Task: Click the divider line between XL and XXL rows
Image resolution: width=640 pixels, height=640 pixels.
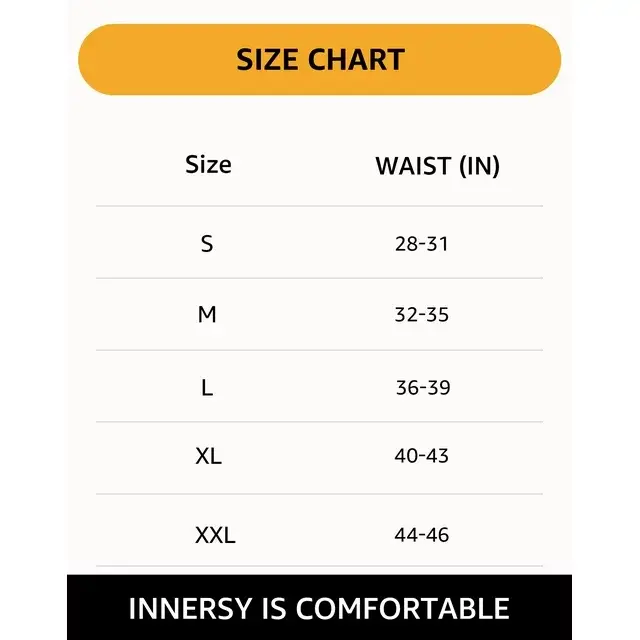Action: click(320, 494)
